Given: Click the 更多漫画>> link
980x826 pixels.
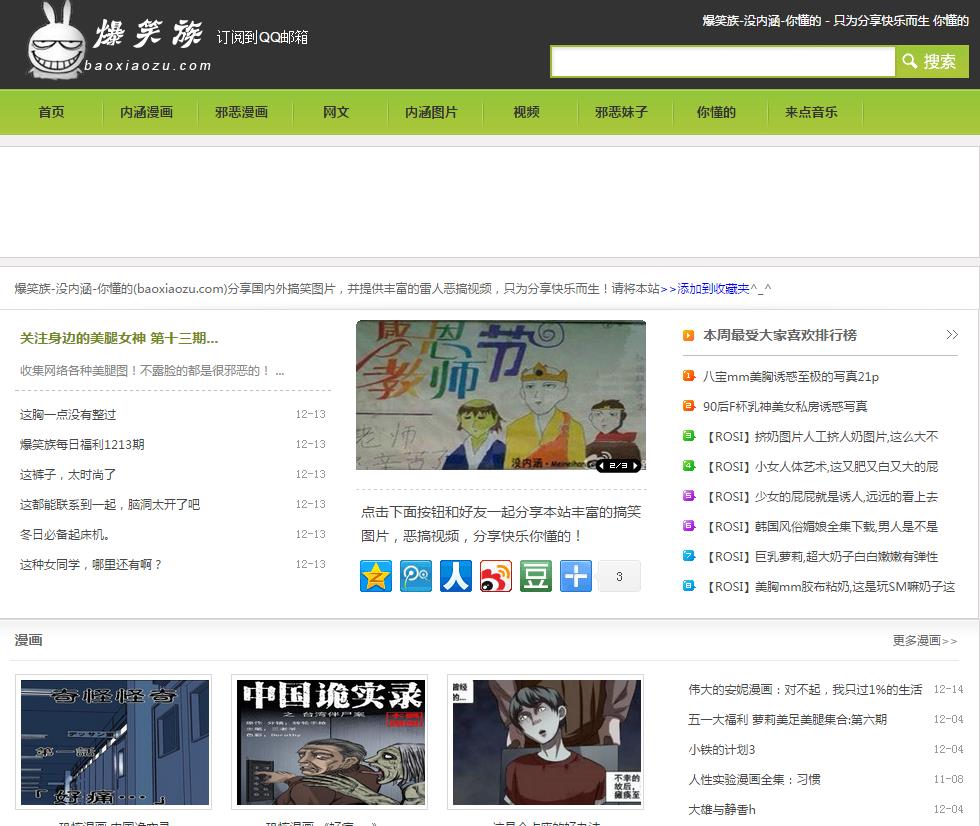Looking at the screenshot, I should pos(924,640).
